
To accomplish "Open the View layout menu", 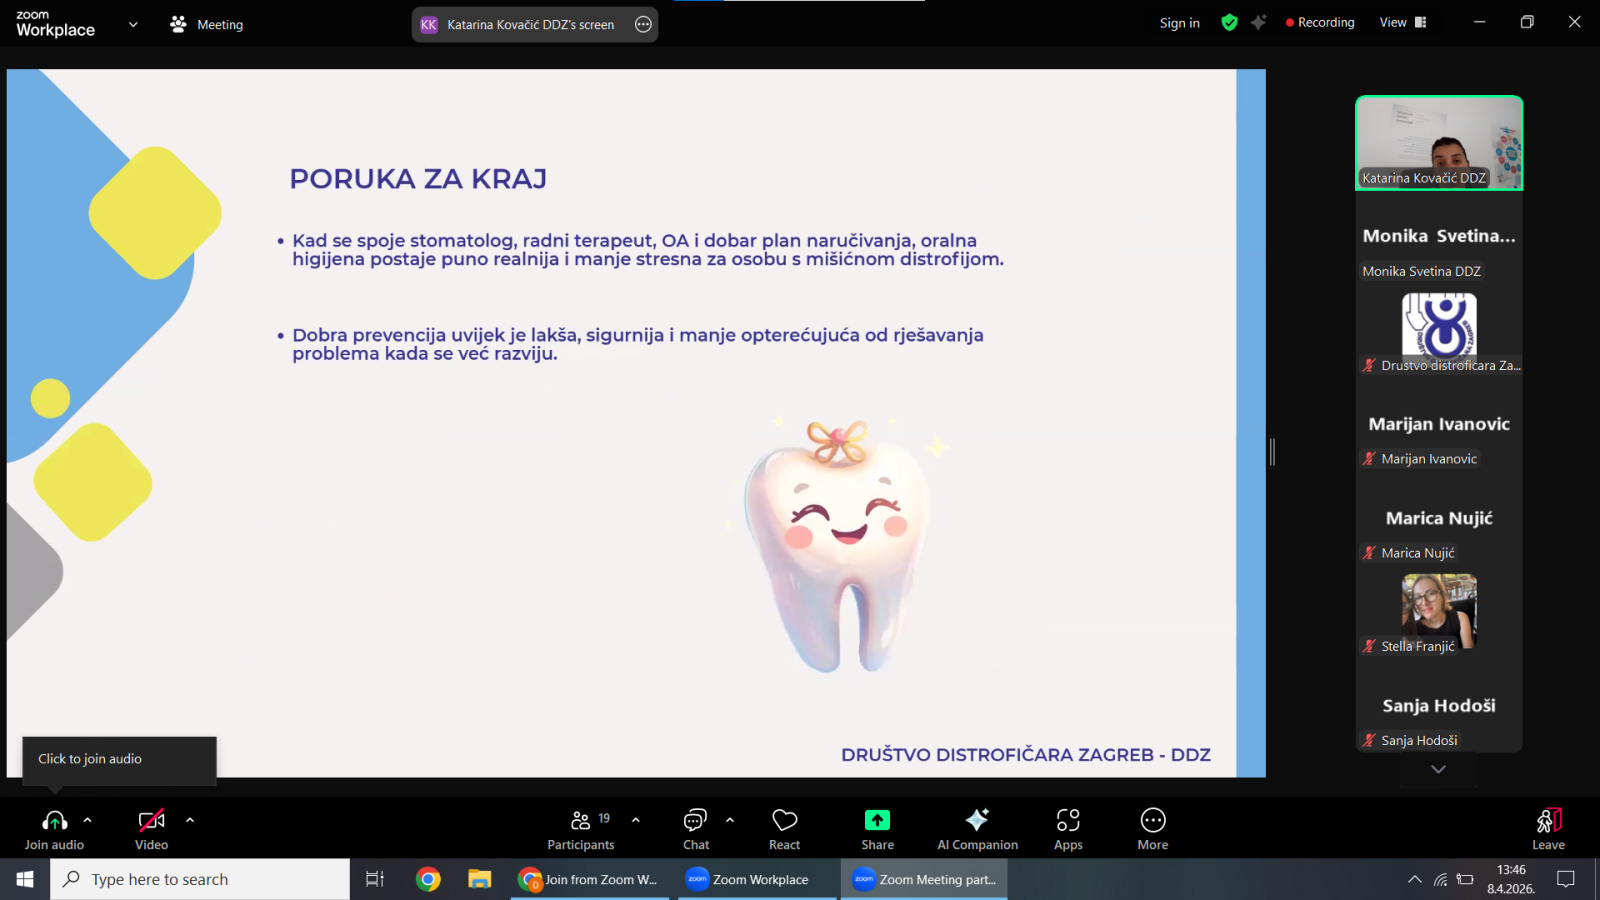I will [1403, 23].
